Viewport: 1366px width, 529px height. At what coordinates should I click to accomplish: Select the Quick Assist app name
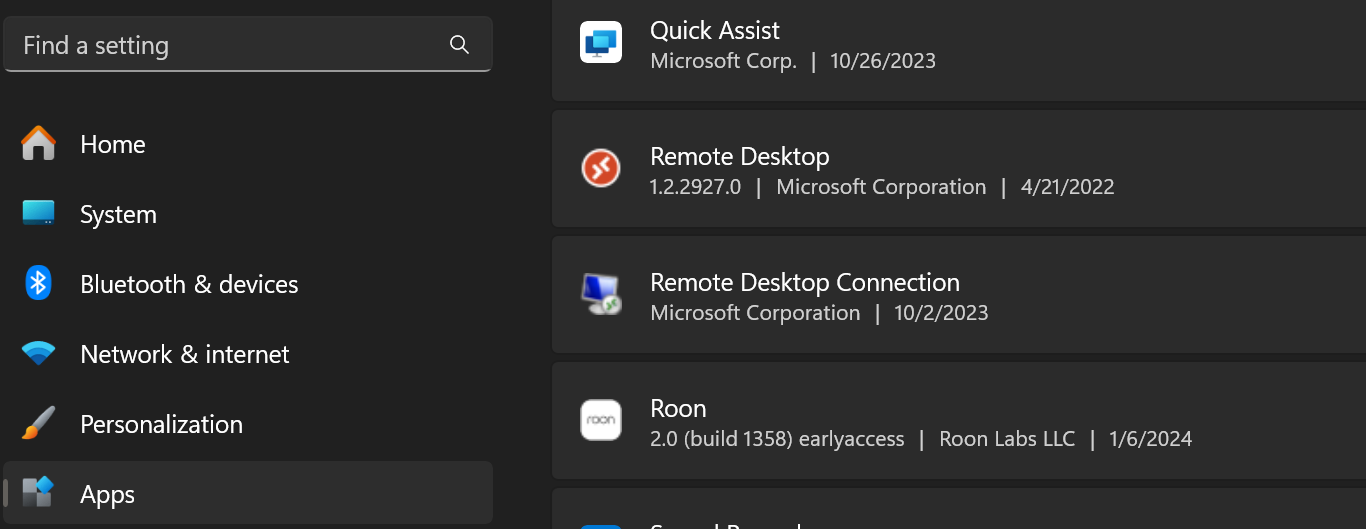click(x=714, y=30)
